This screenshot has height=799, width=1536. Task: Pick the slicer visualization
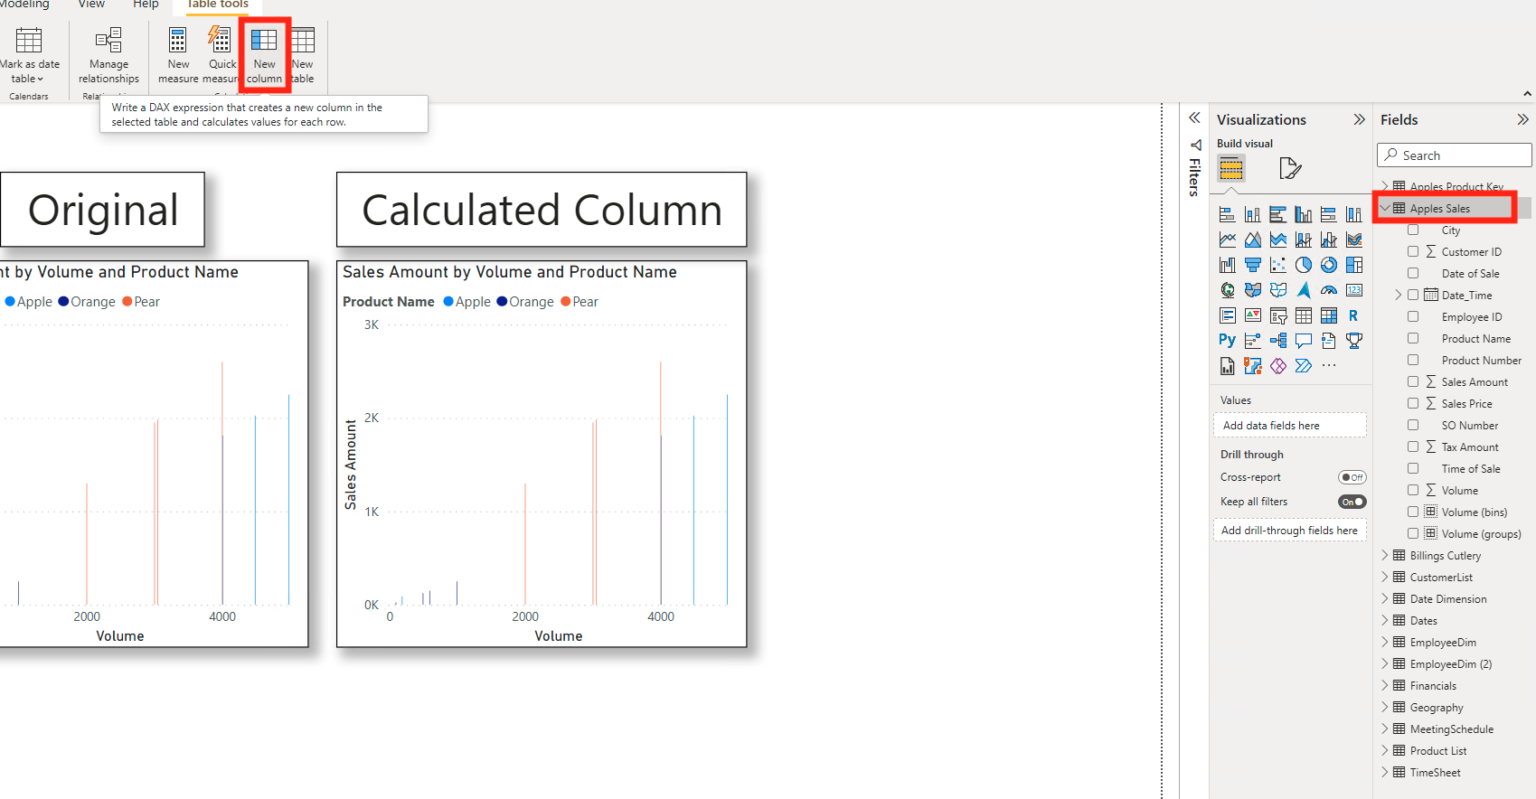coord(1278,314)
